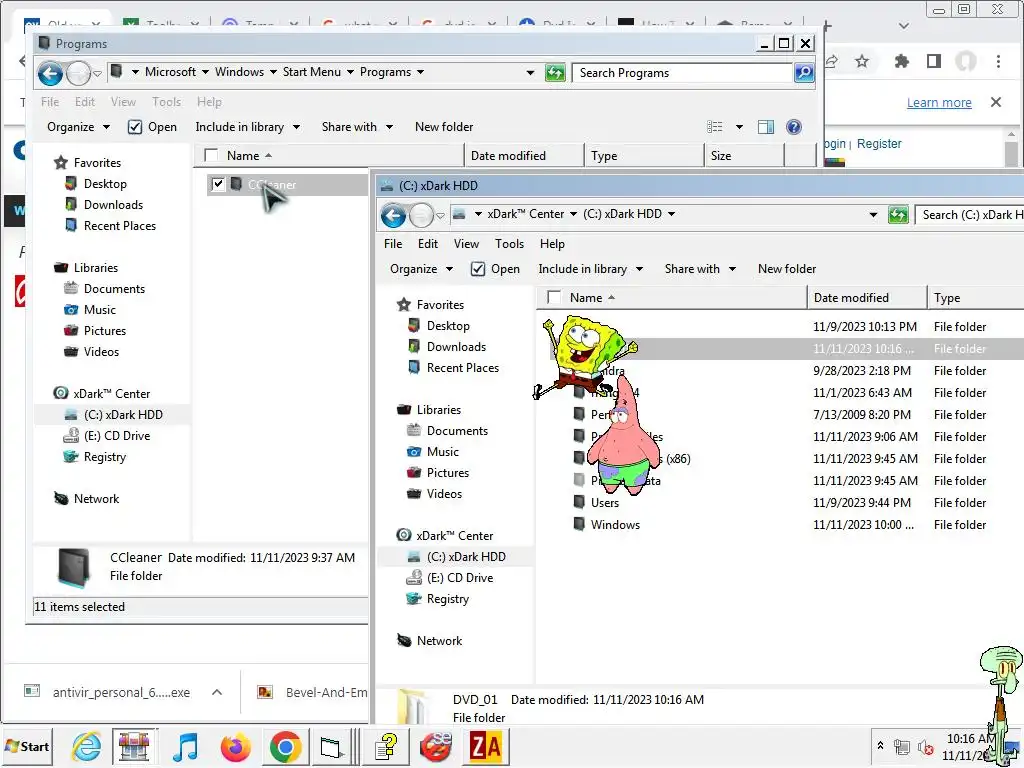The height and width of the screenshot is (768, 1024).
Task: Open address history dropdown in Programs window
Action: [530, 72]
